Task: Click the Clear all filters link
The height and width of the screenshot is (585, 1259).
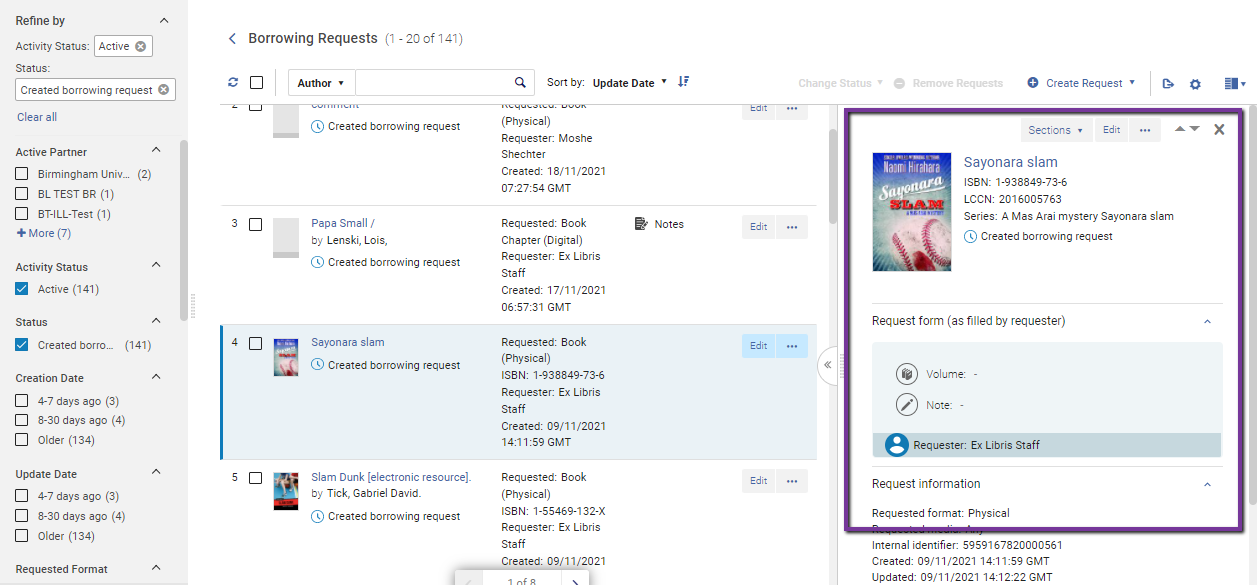Action: (37, 117)
